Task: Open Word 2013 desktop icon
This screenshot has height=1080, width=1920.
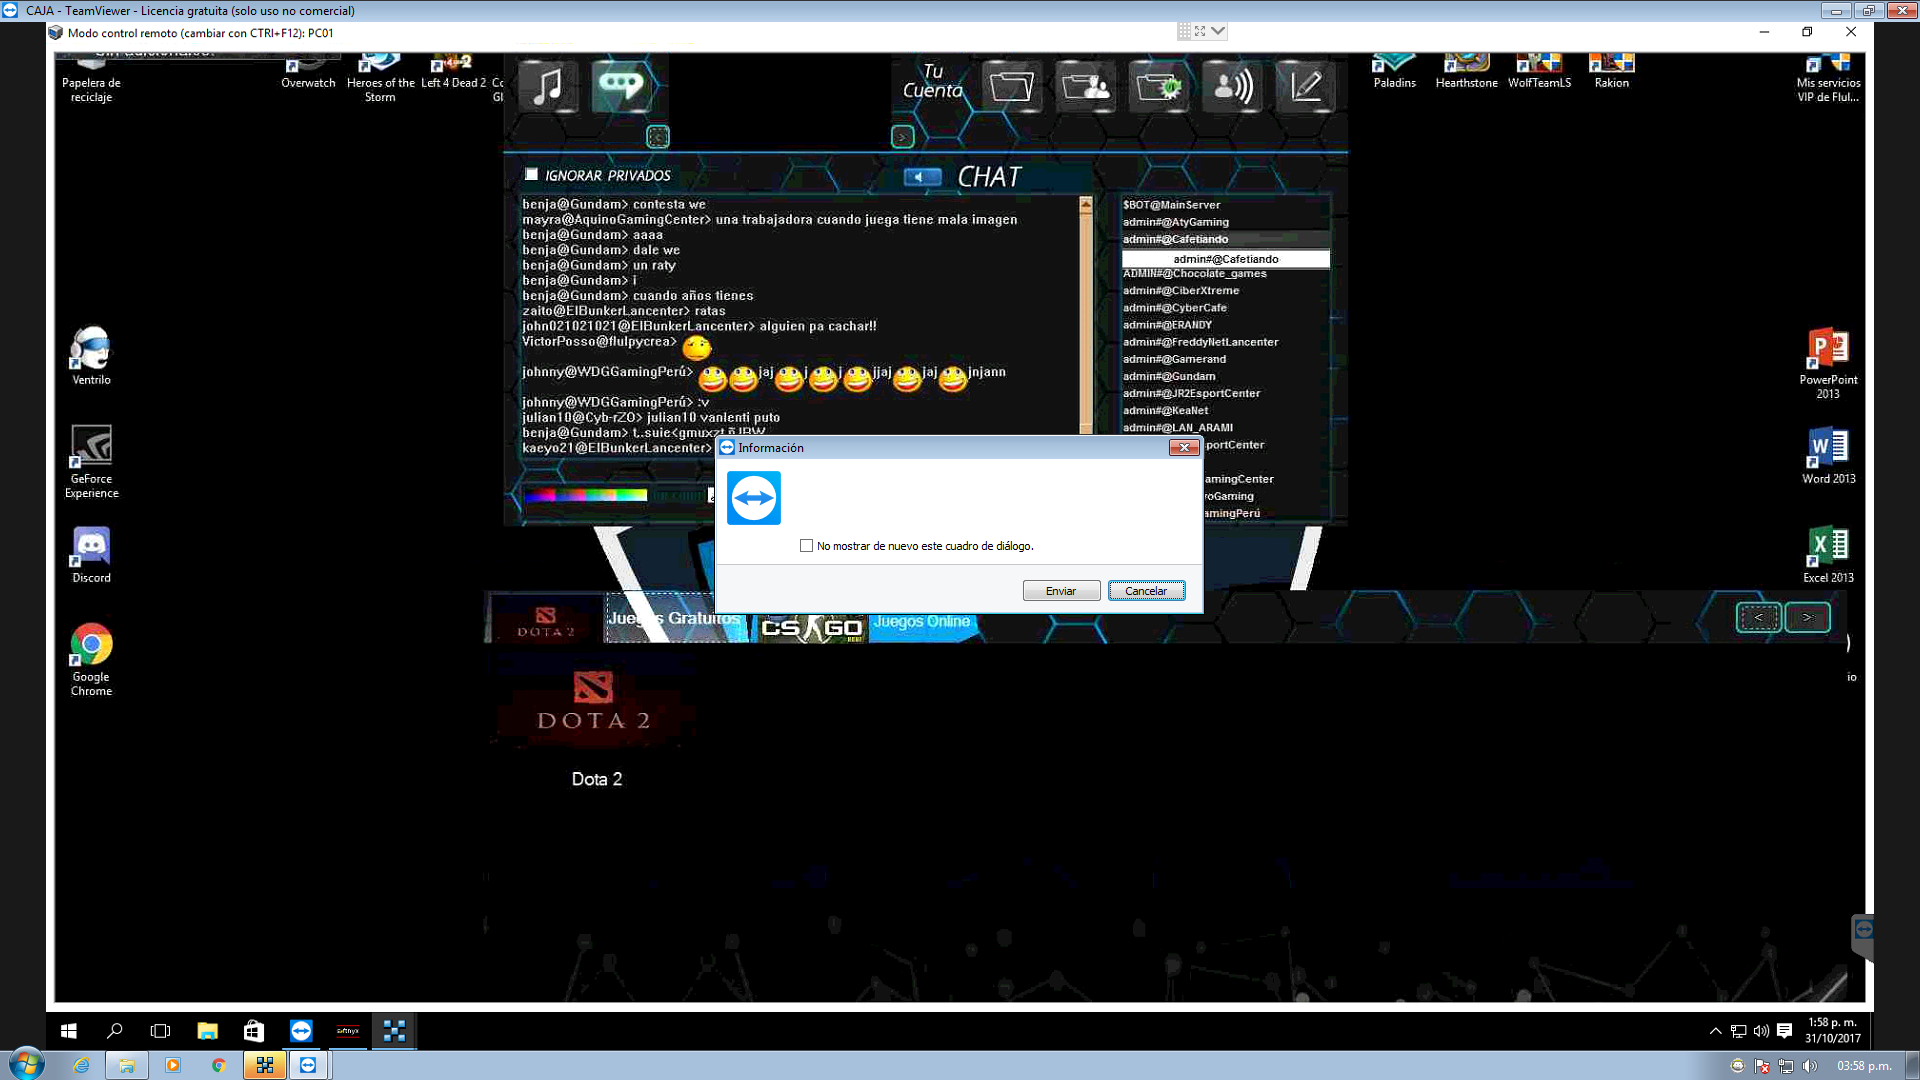Action: pyautogui.click(x=1828, y=456)
